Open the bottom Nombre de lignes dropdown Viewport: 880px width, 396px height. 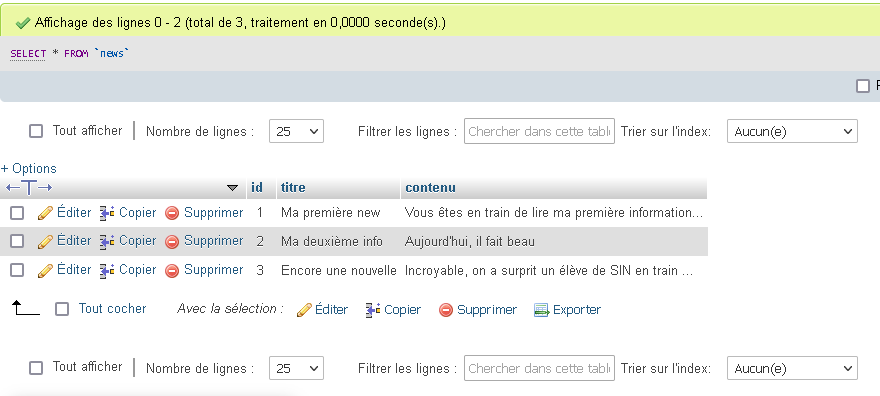[x=296, y=369]
